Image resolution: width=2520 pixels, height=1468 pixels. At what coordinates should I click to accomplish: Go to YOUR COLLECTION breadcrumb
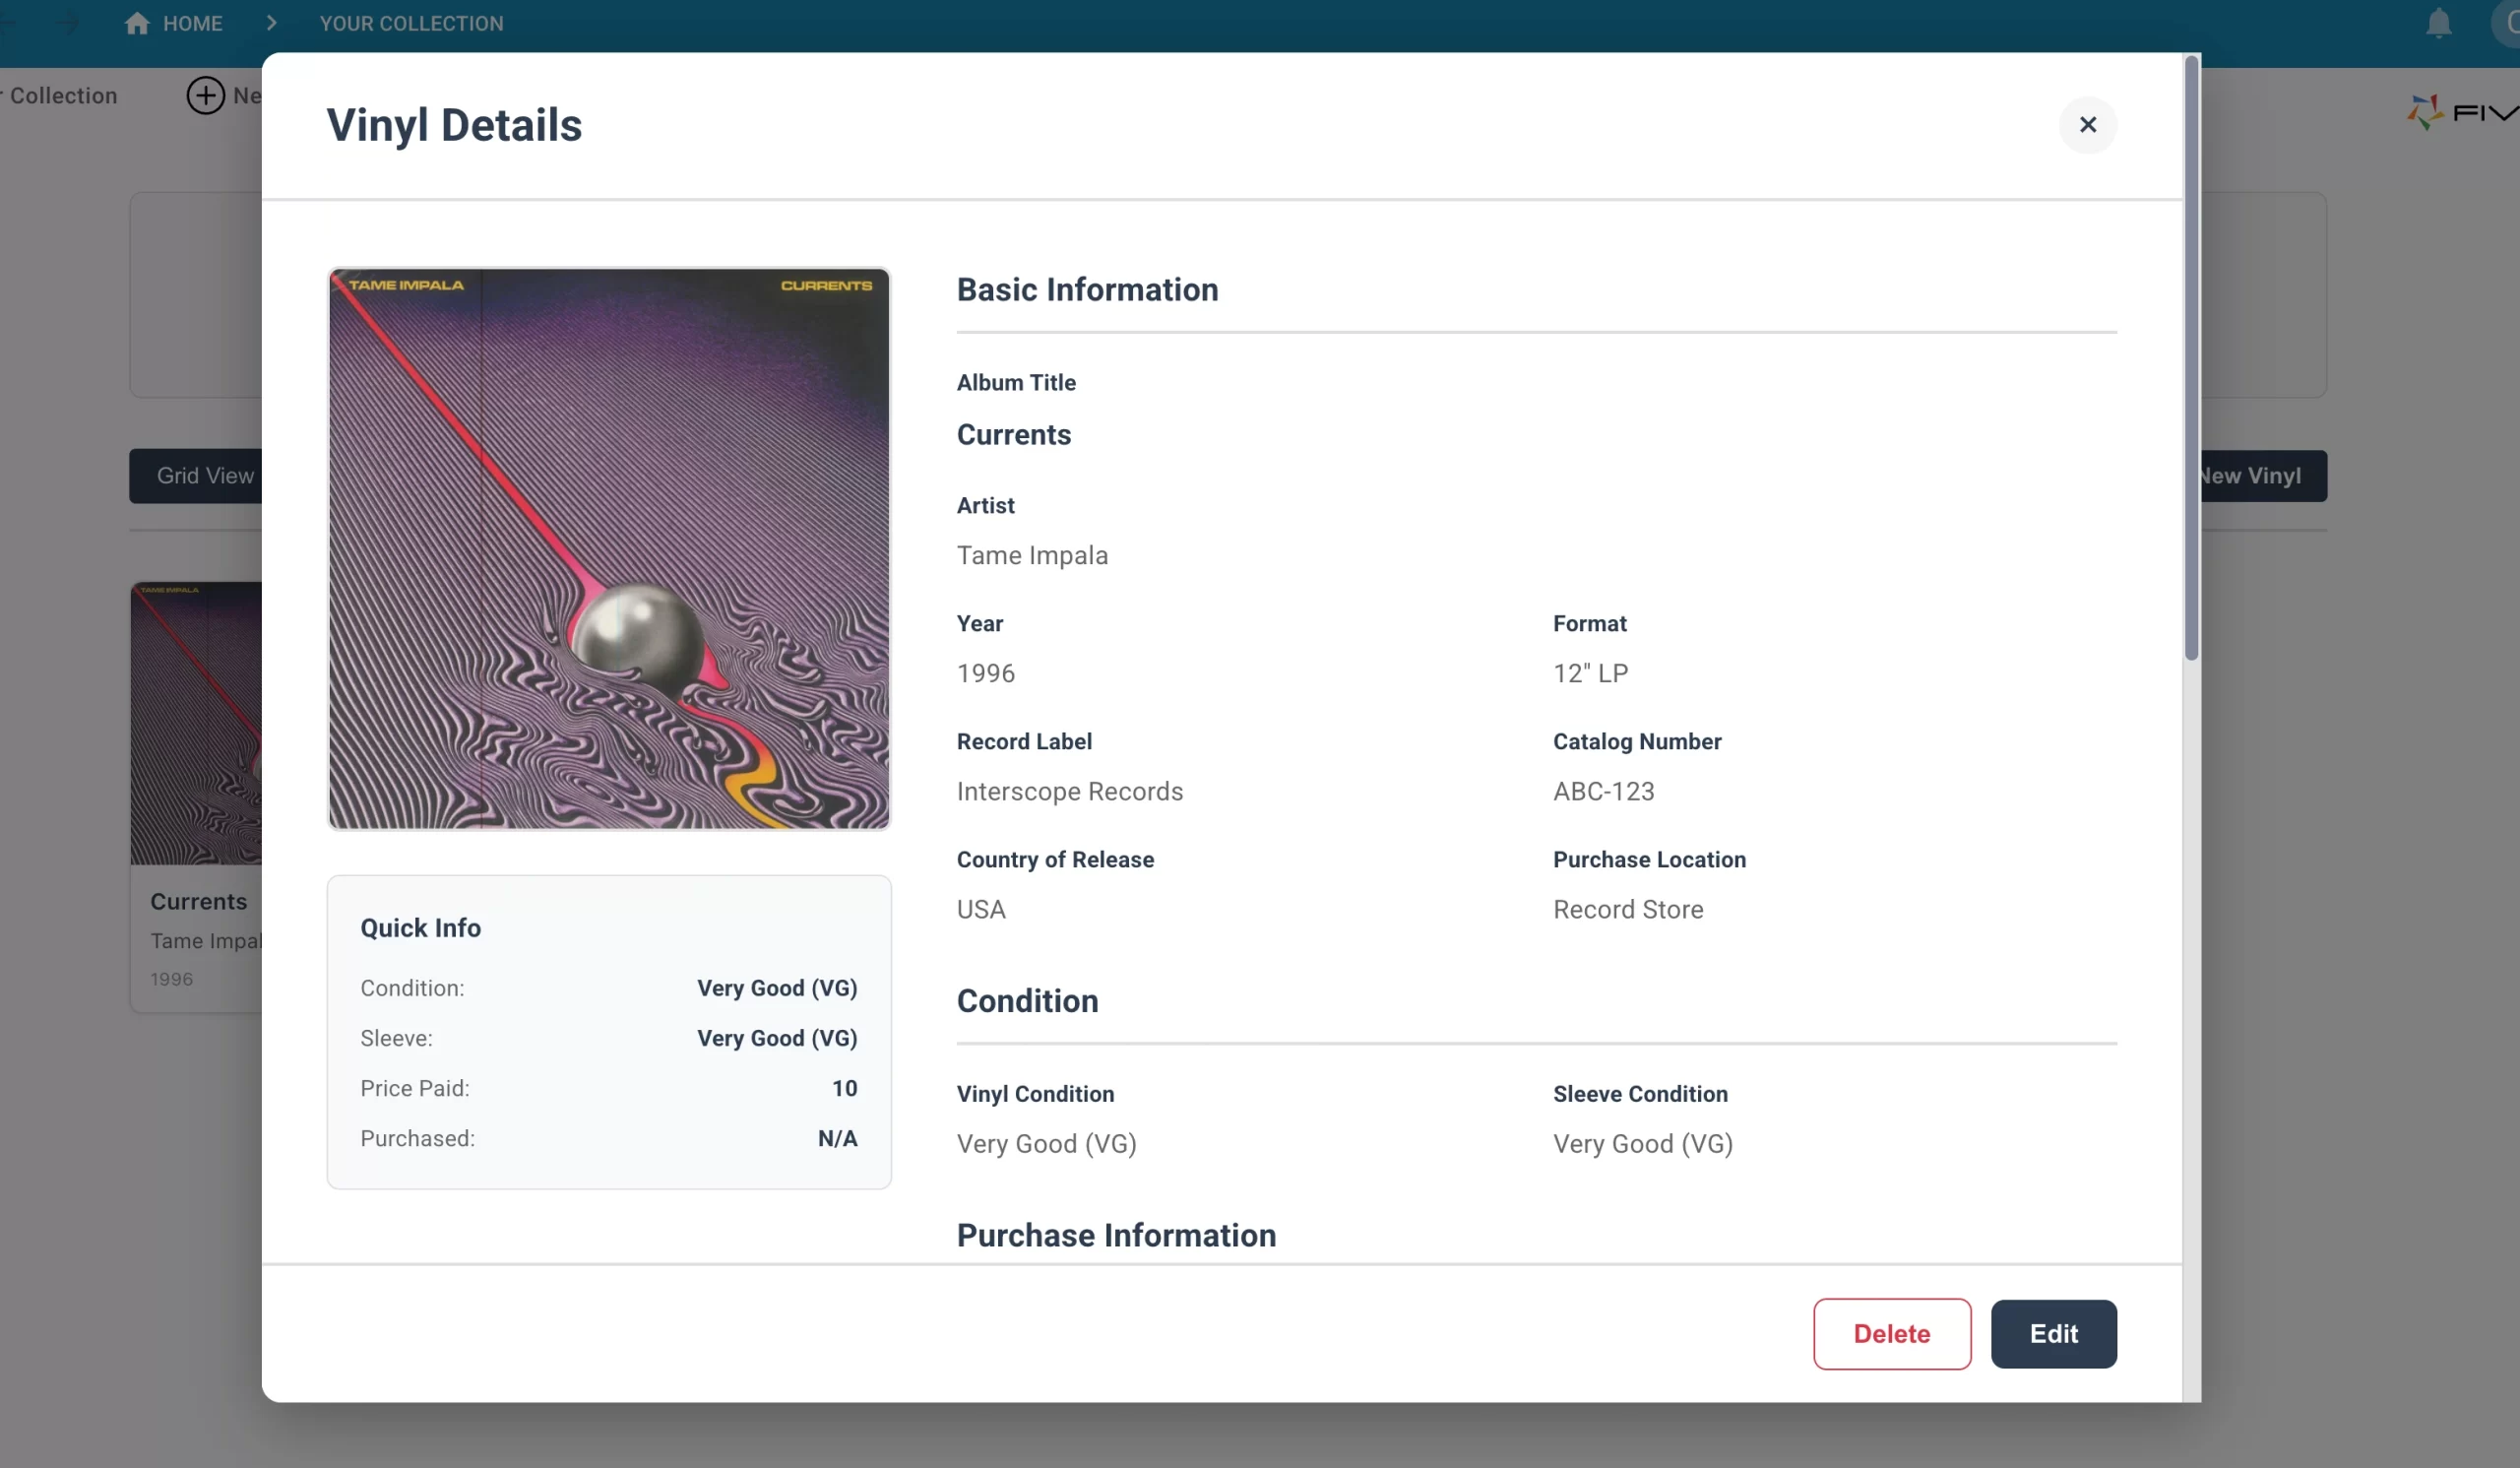tap(411, 23)
